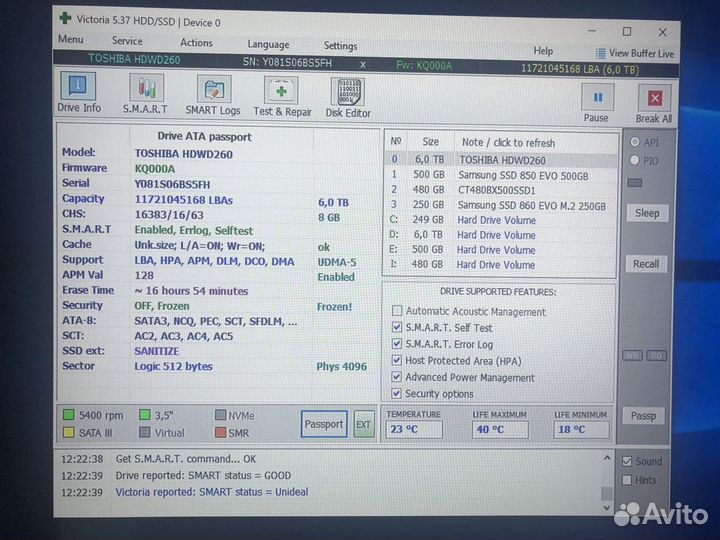The width and height of the screenshot is (720, 540).
Task: Click log line 'Victoria reported: SMART status = Unideal'
Action: [x=212, y=492]
